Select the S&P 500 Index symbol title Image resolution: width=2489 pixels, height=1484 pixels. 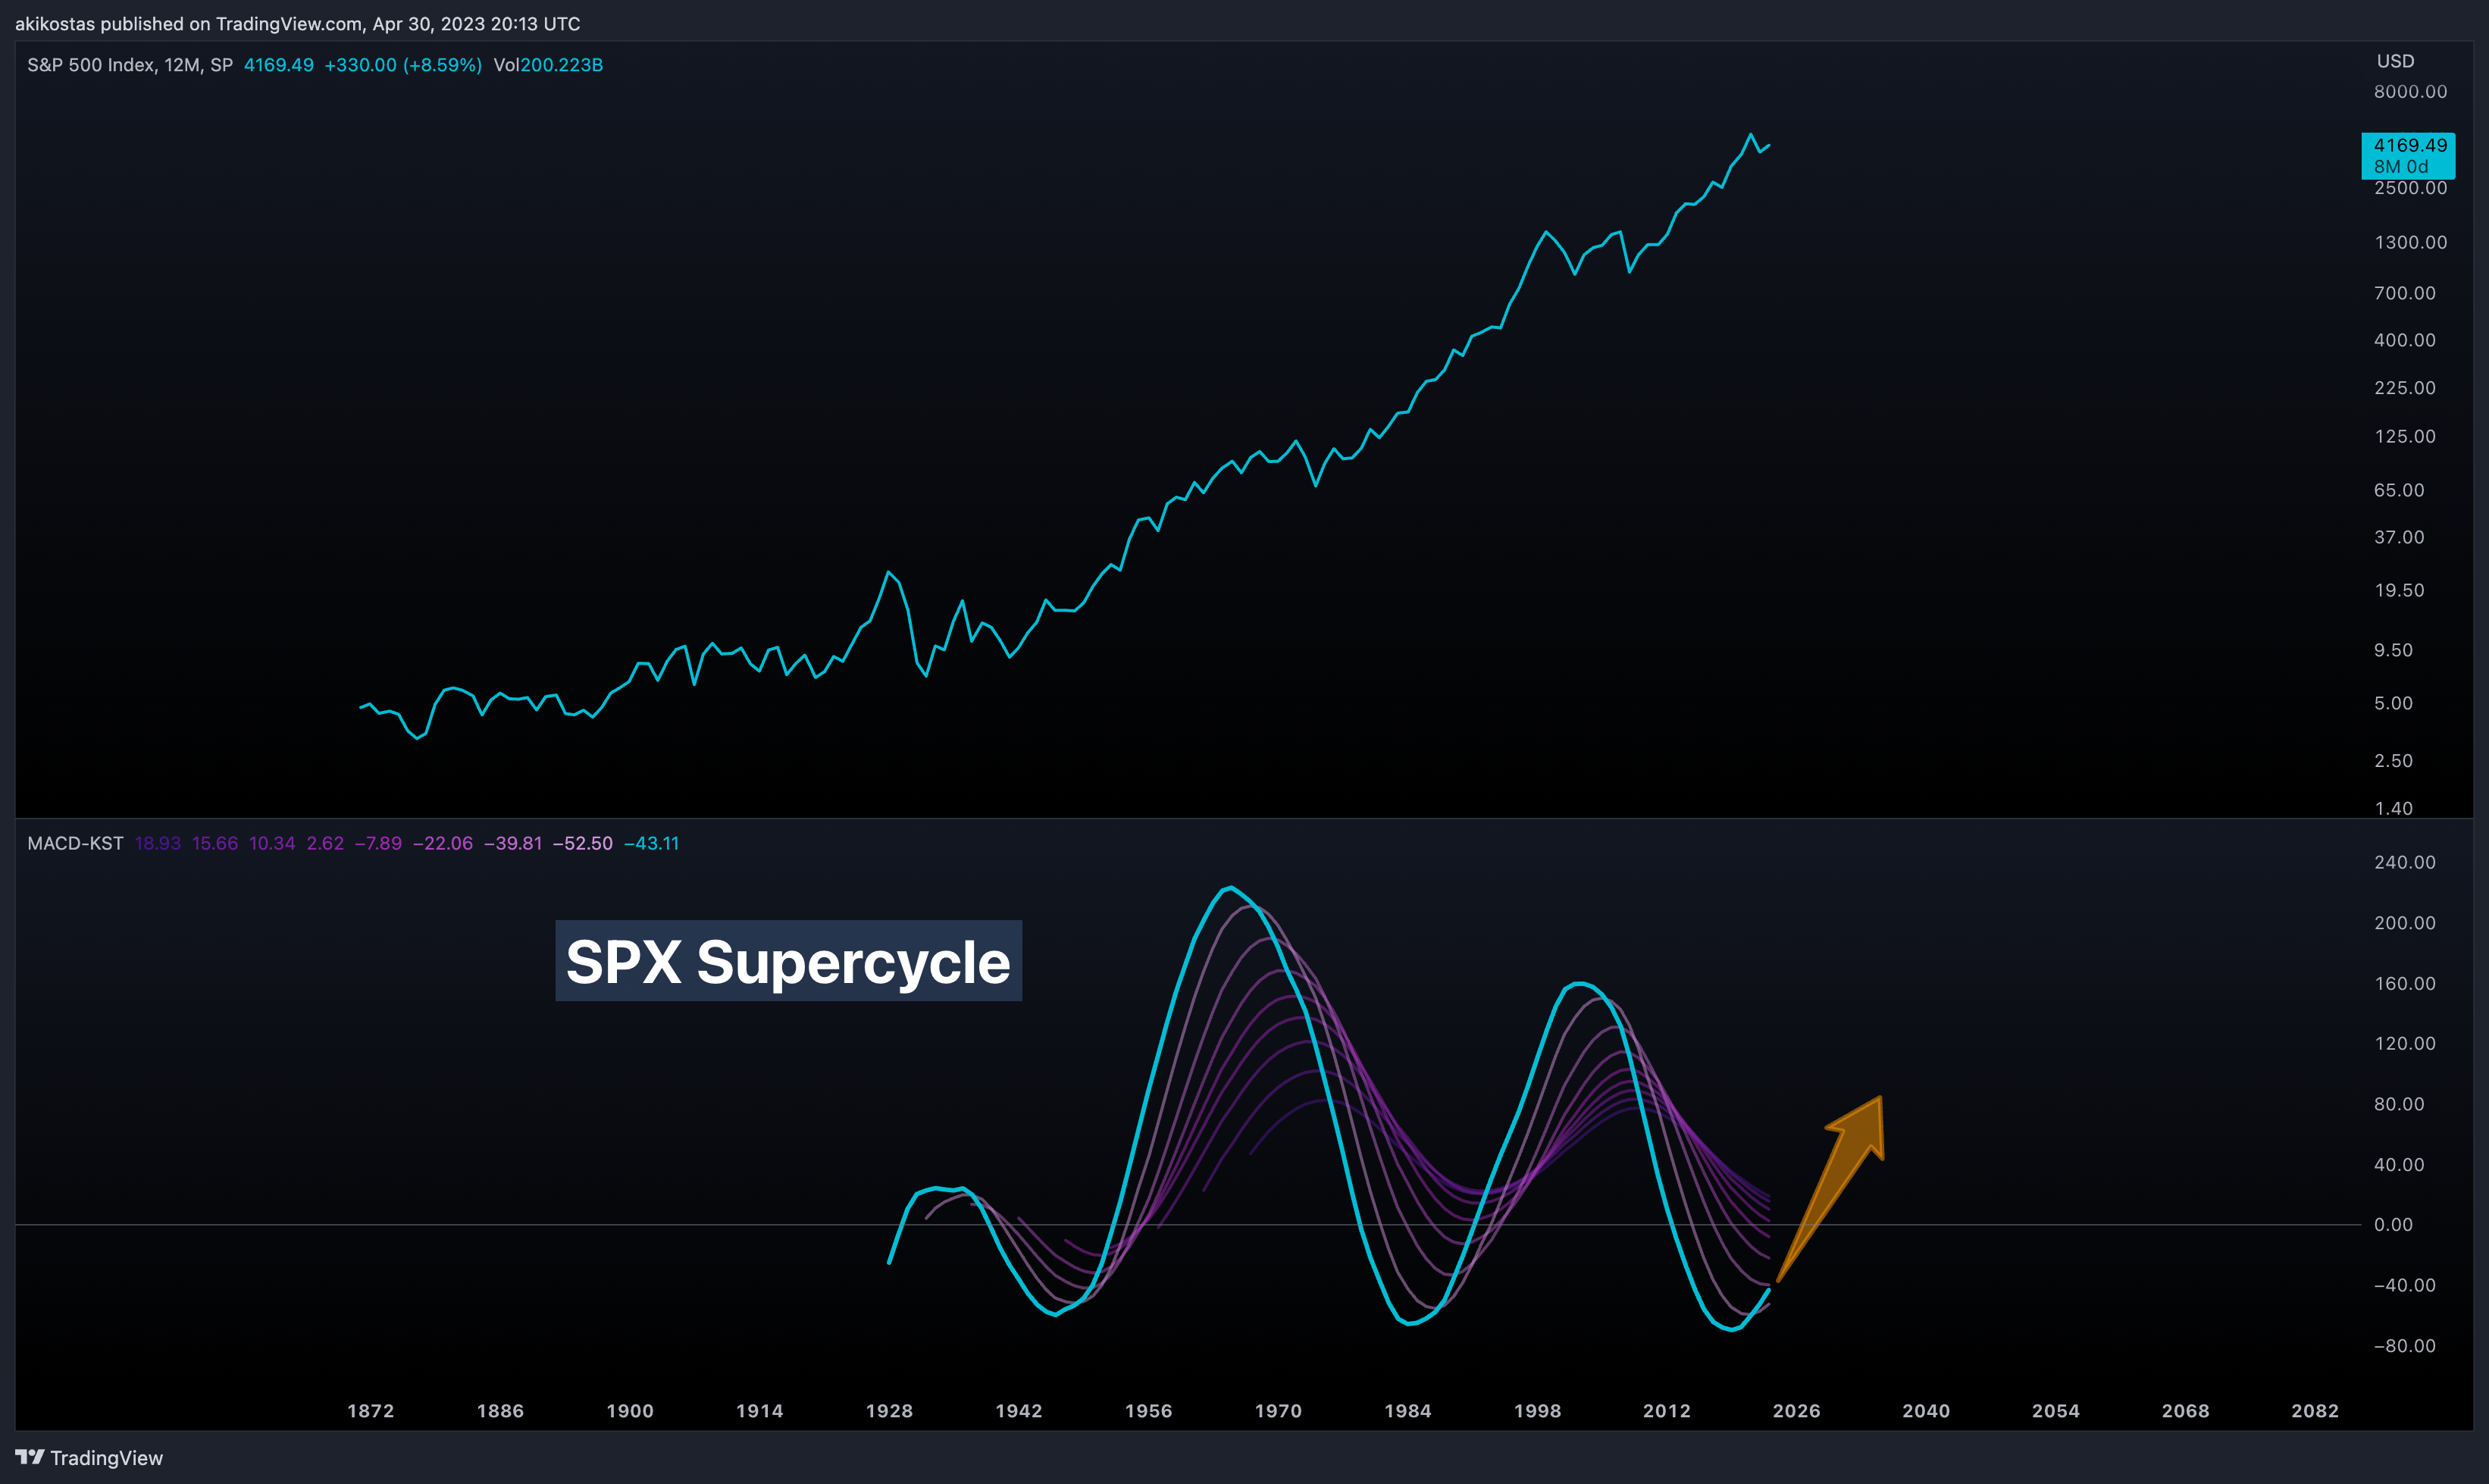[130, 65]
